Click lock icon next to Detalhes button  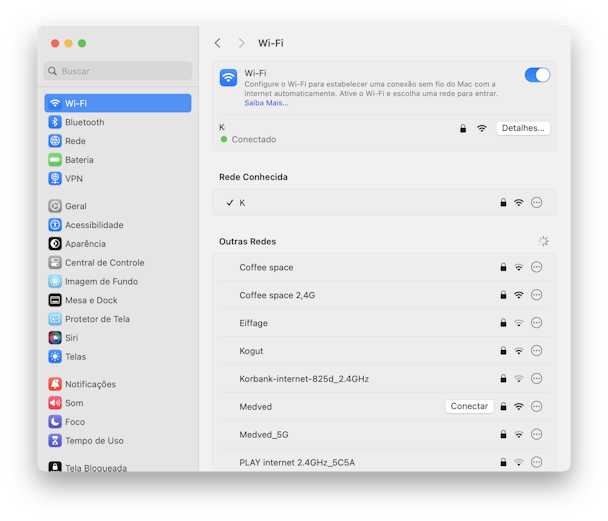tap(463, 128)
